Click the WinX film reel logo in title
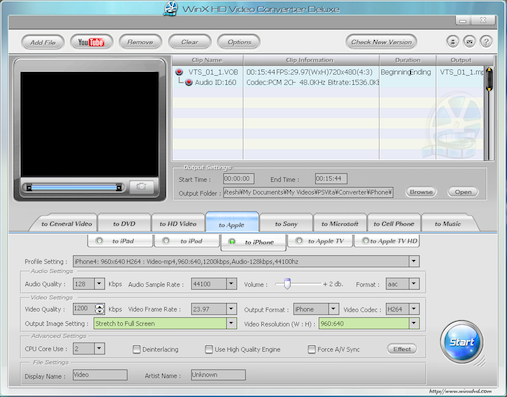This screenshot has width=507, height=397. coord(171,8)
